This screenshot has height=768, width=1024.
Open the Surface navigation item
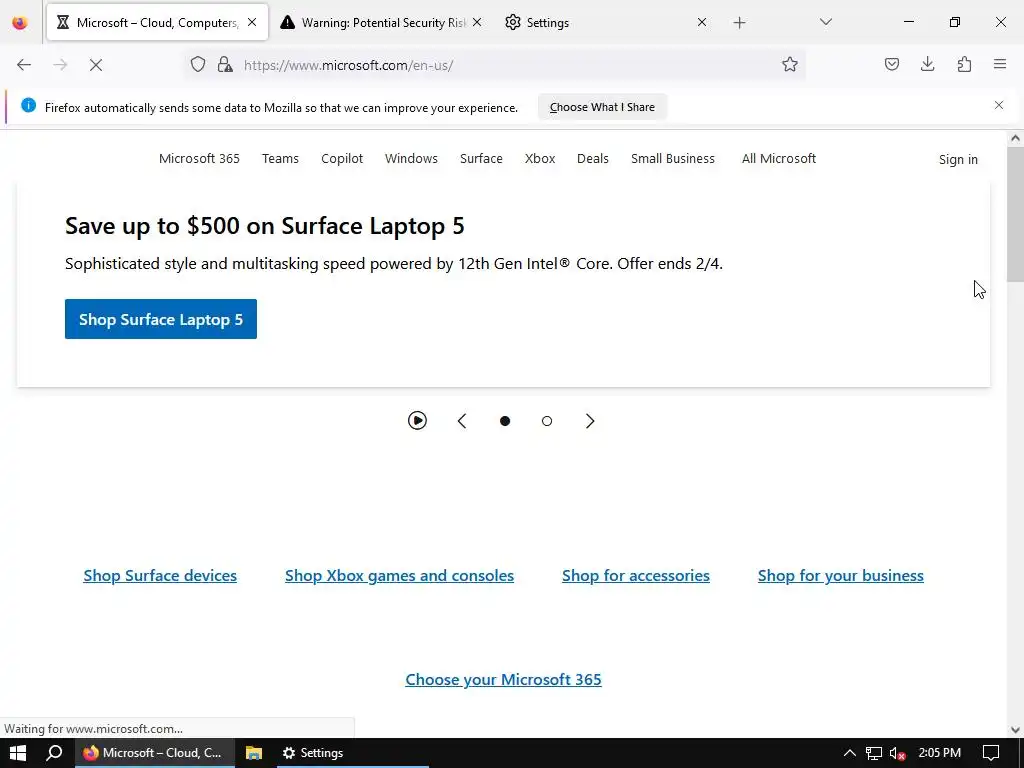click(481, 159)
